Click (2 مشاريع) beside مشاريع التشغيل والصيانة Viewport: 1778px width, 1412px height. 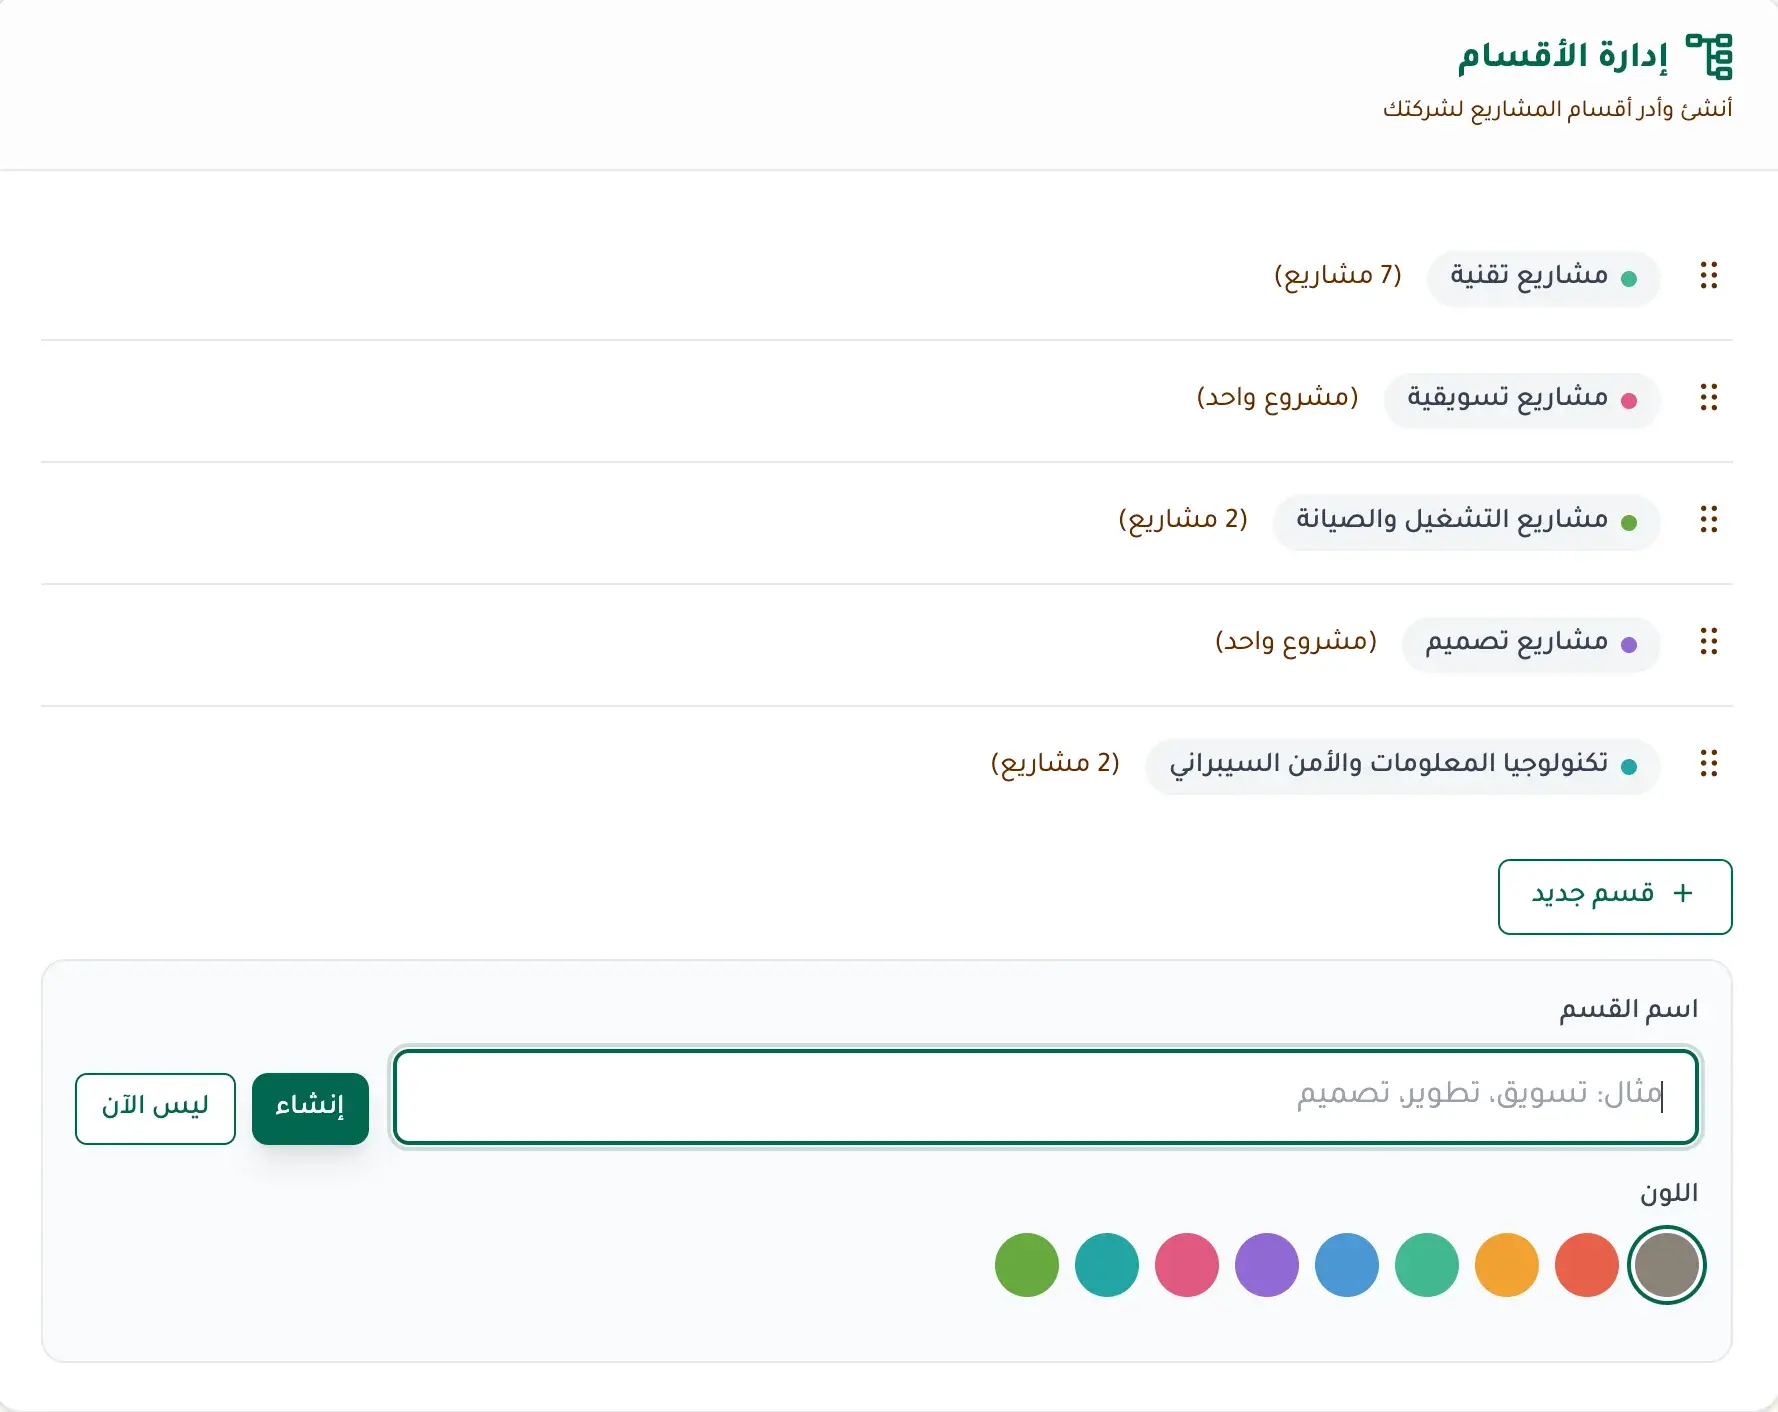(x=1183, y=520)
